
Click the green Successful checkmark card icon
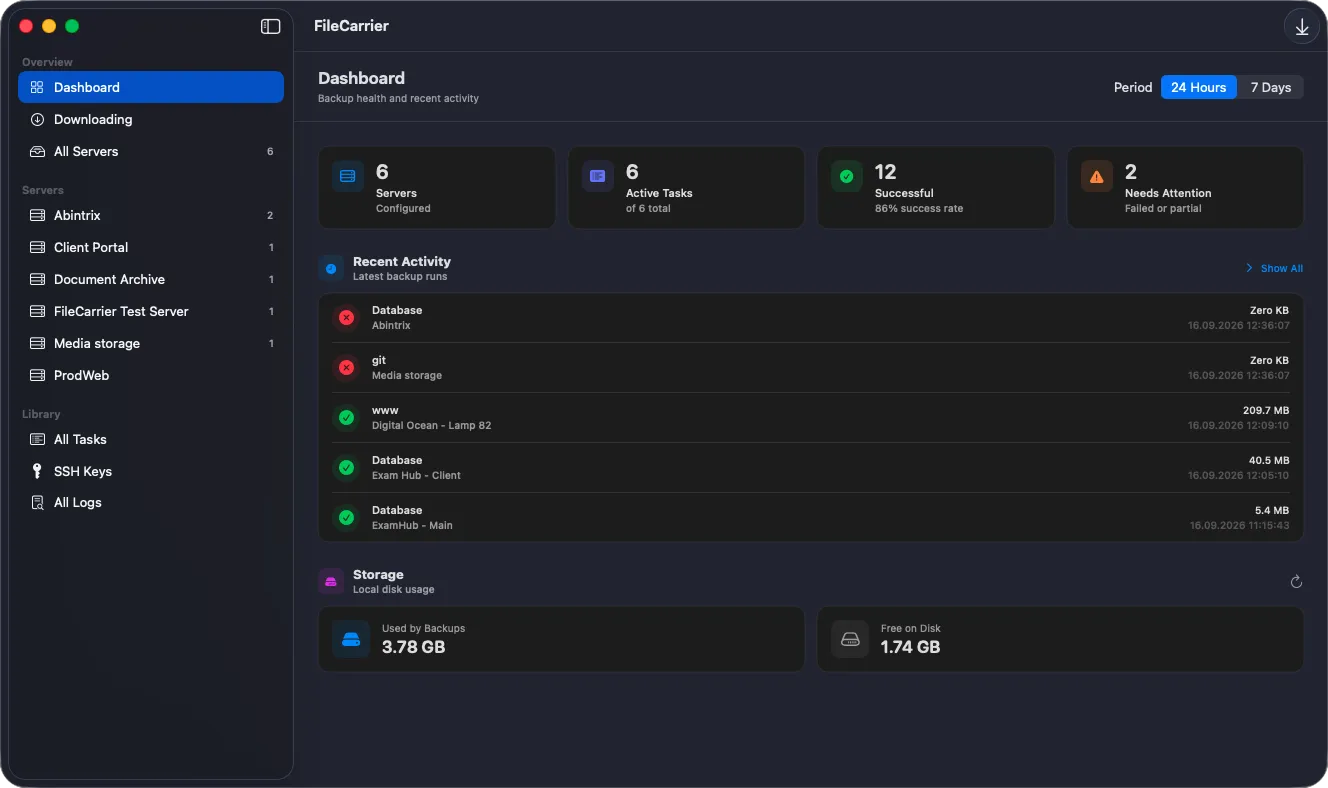847,176
